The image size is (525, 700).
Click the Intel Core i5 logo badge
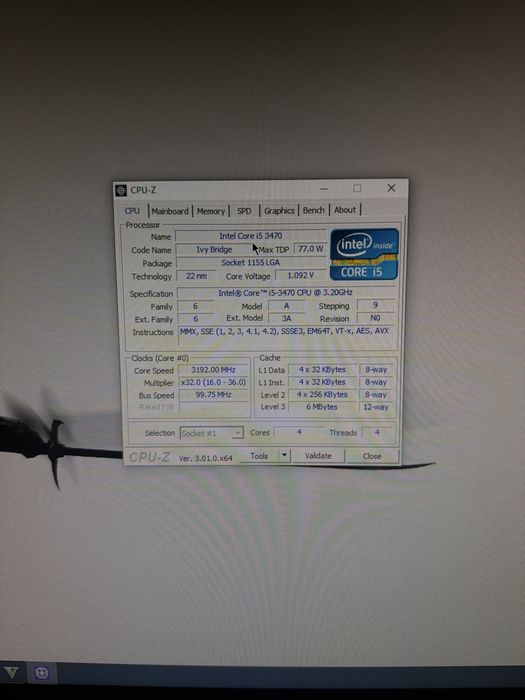coord(364,254)
